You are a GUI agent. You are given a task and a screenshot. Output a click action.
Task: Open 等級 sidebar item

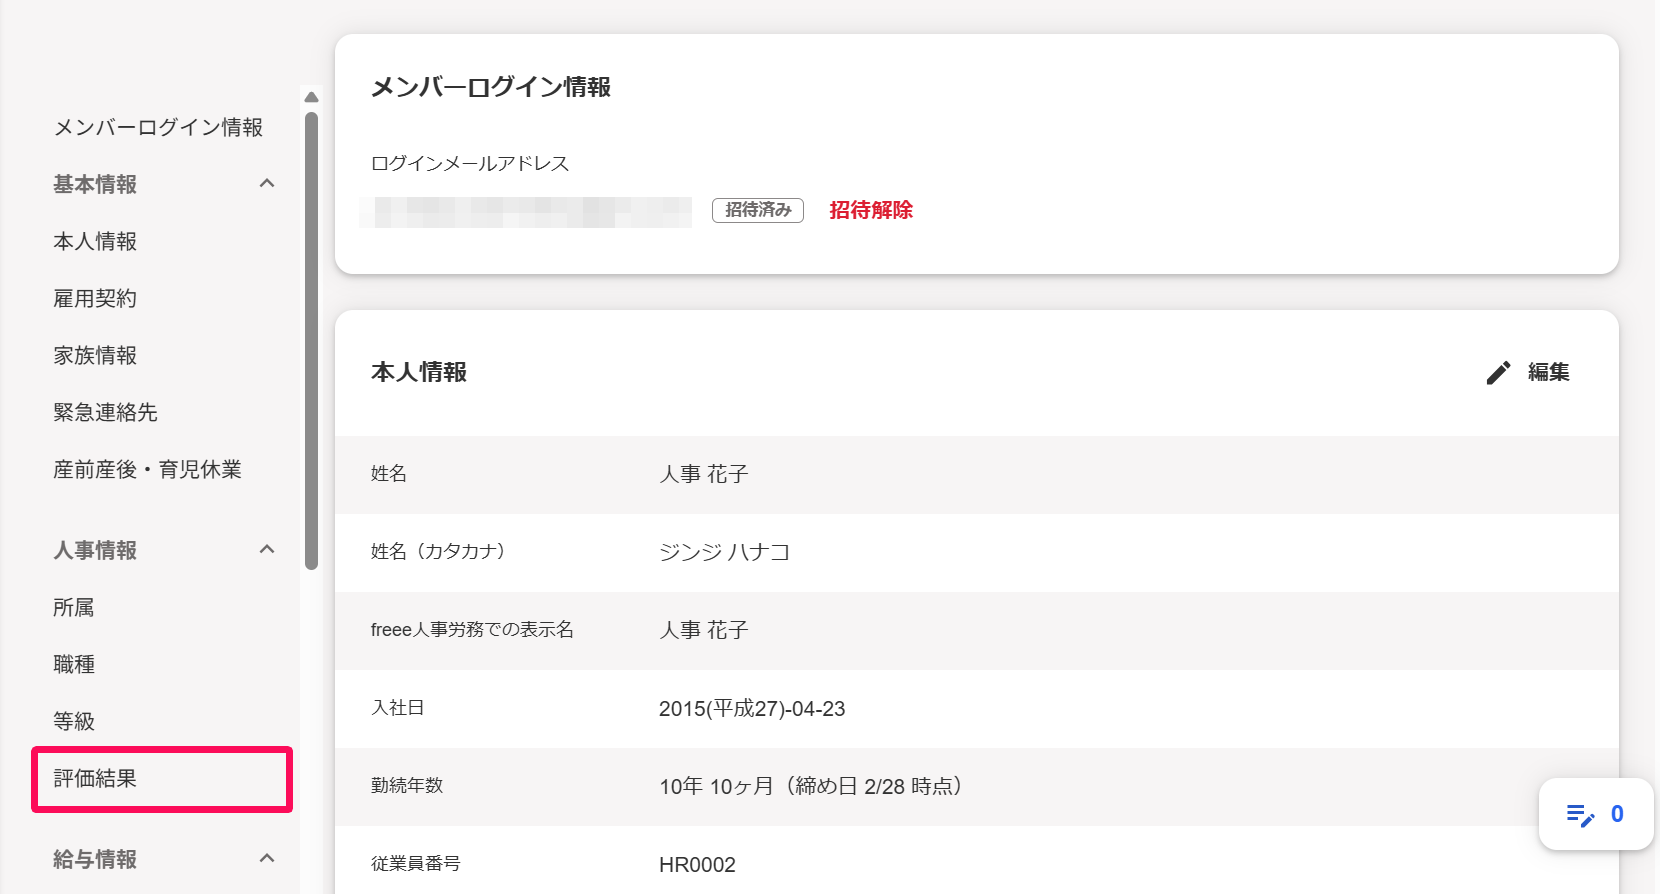[x=74, y=721]
